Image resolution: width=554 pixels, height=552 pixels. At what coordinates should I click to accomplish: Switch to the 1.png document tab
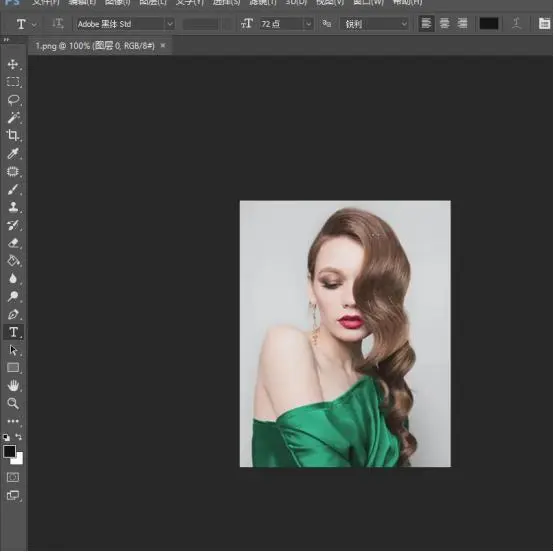click(95, 46)
